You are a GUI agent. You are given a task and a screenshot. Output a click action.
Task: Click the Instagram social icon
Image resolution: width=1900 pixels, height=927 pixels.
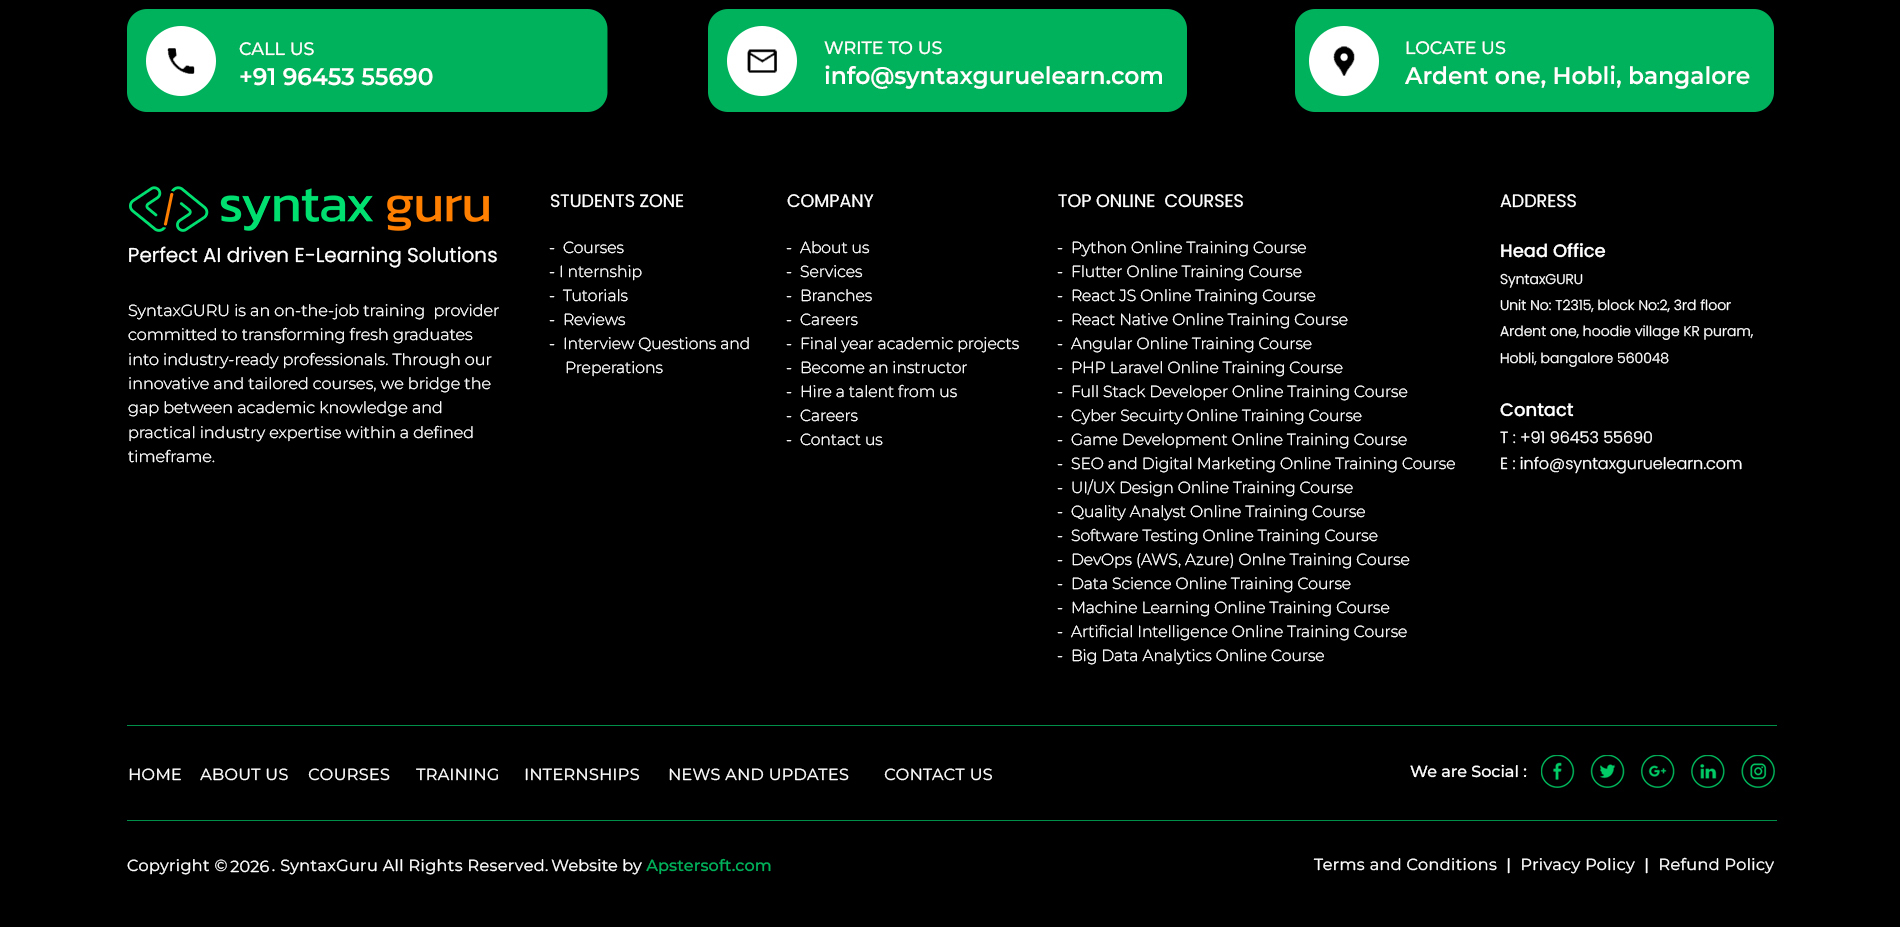coord(1757,771)
